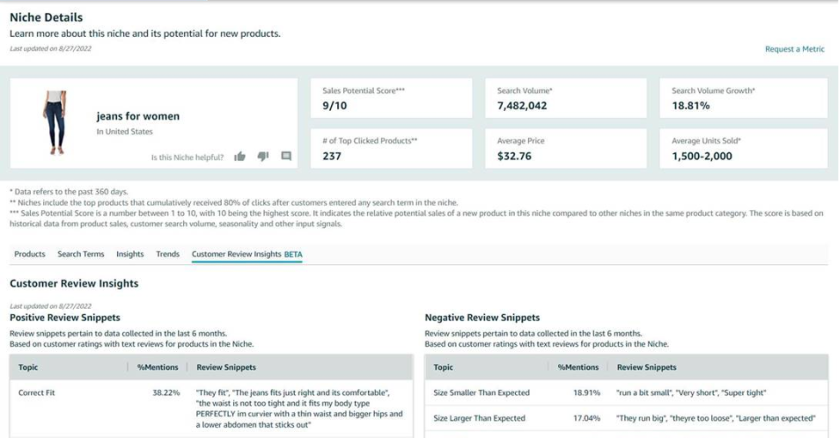This screenshot has width=840, height=438.
Task: Open the comment feedback icon
Action: pyautogui.click(x=286, y=156)
